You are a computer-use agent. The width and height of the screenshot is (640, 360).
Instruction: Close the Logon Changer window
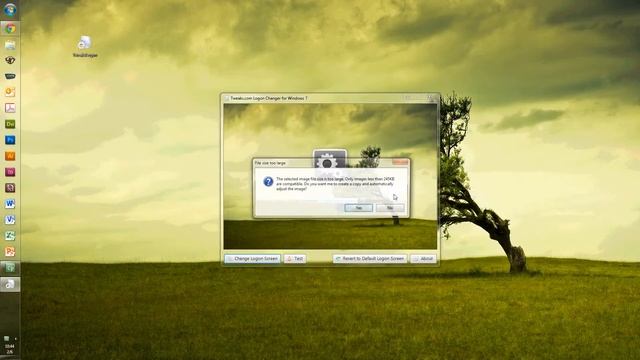(x=431, y=98)
